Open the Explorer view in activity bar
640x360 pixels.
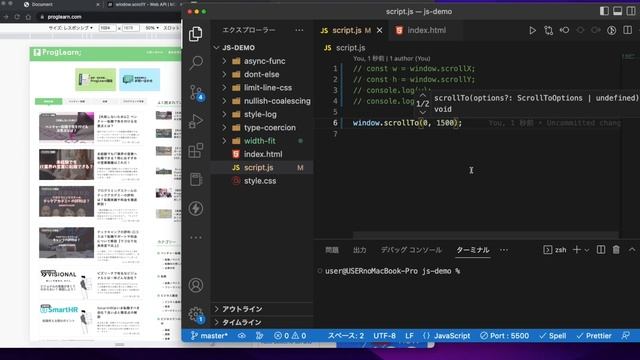click(x=196, y=34)
